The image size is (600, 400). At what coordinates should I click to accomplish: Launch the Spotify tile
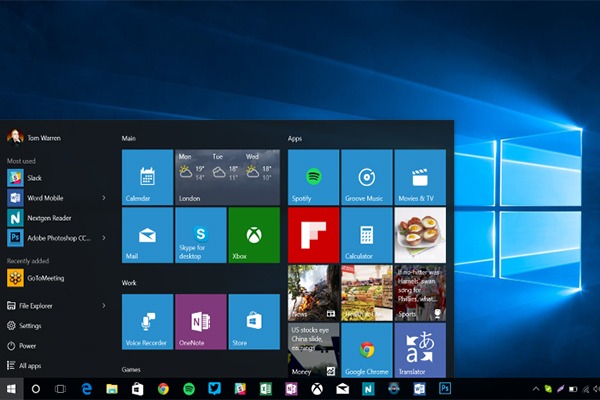[x=313, y=177]
